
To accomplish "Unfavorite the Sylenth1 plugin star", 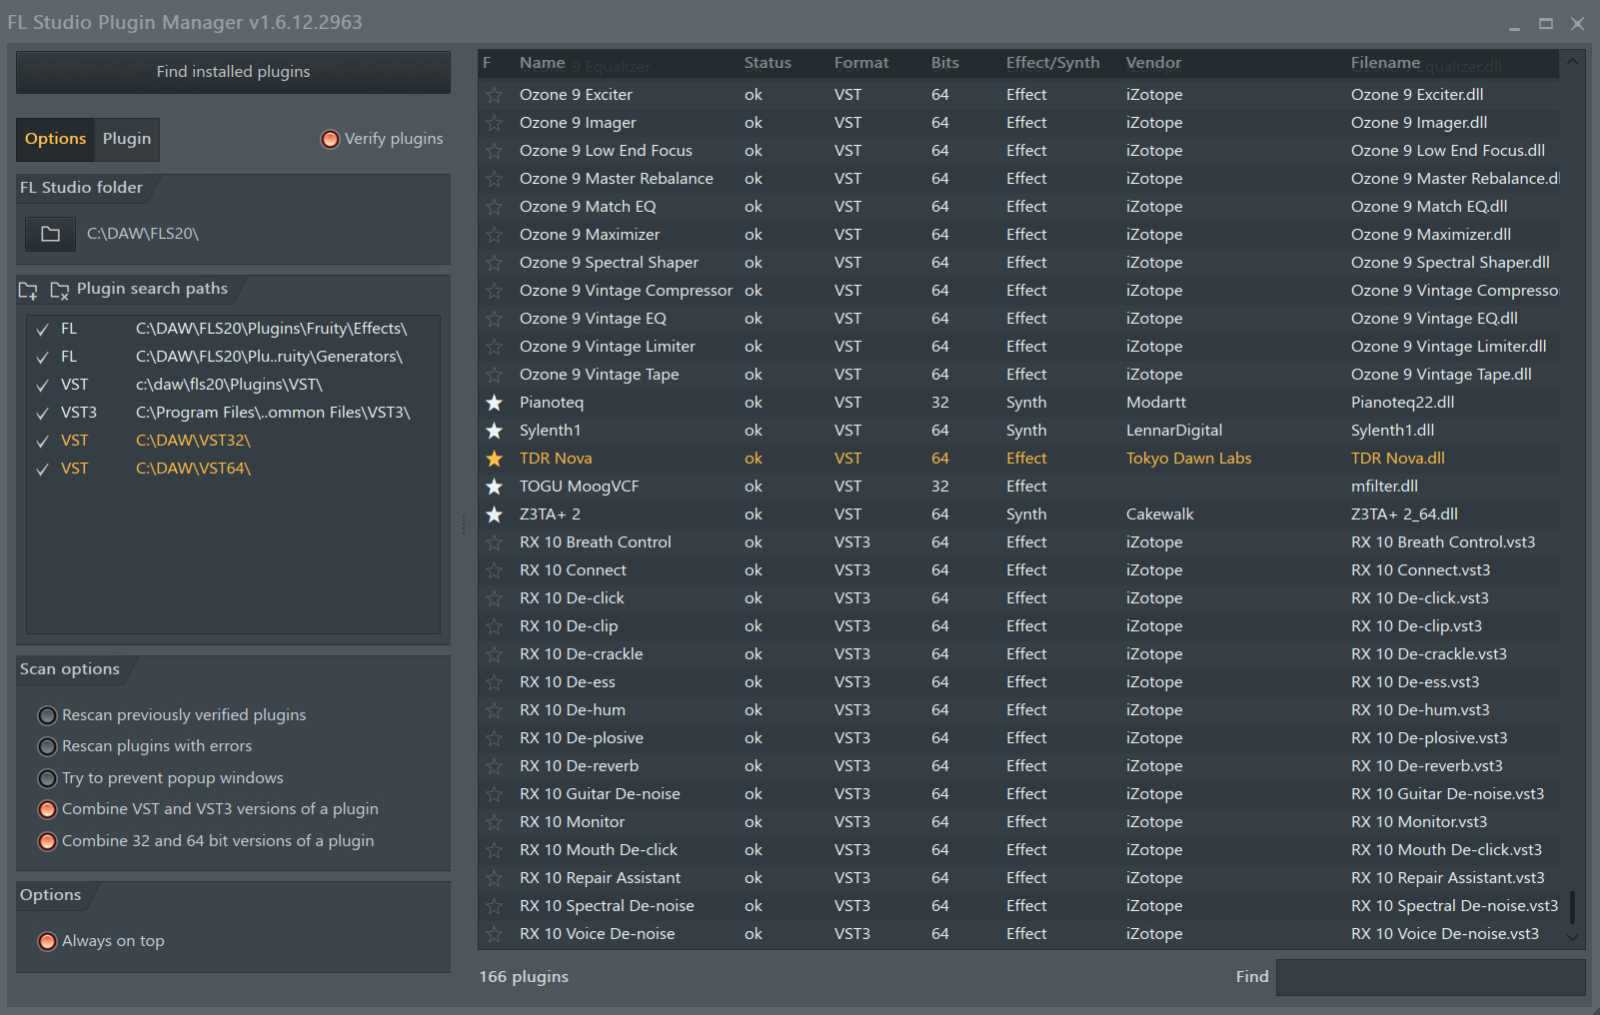I will click(x=494, y=431).
